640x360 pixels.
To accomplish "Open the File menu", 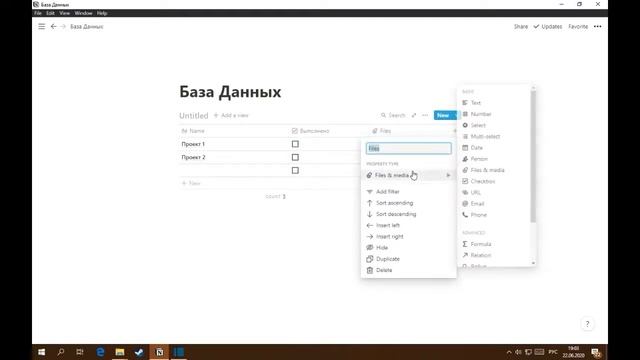I will tap(38, 13).
